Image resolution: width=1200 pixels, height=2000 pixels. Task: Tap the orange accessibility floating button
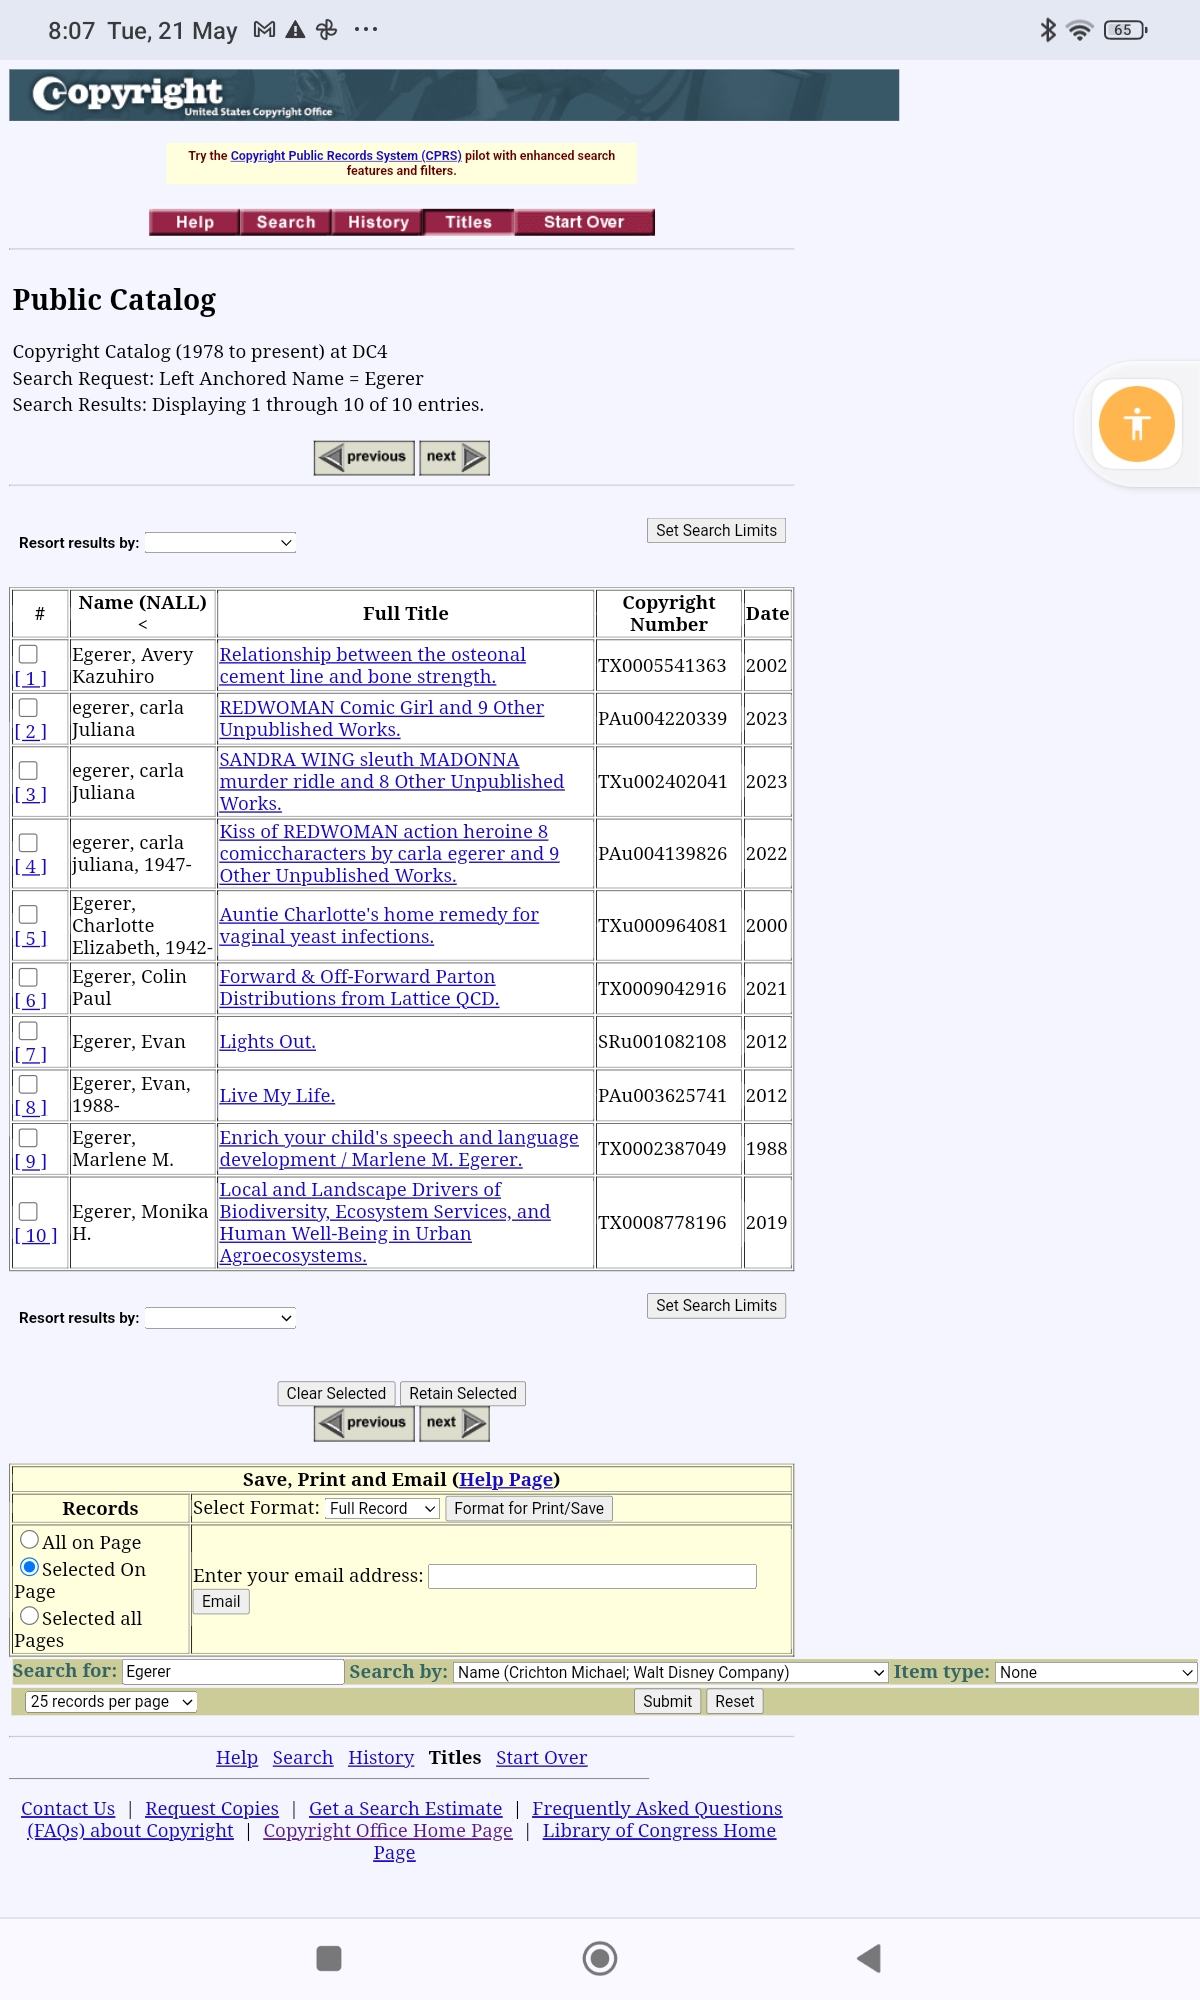click(x=1136, y=424)
